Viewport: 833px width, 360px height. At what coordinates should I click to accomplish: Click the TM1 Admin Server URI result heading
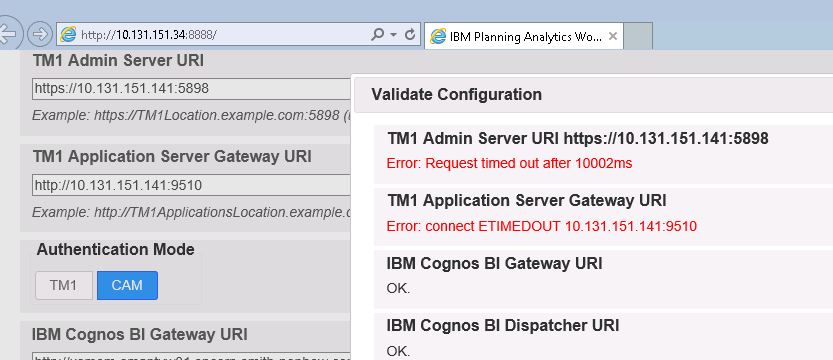pyautogui.click(x=578, y=139)
